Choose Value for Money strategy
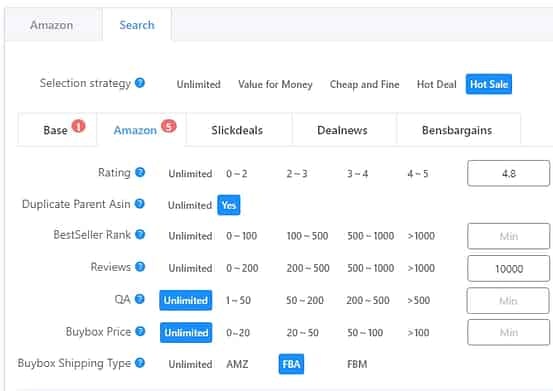The image size is (553, 391). 275,84
